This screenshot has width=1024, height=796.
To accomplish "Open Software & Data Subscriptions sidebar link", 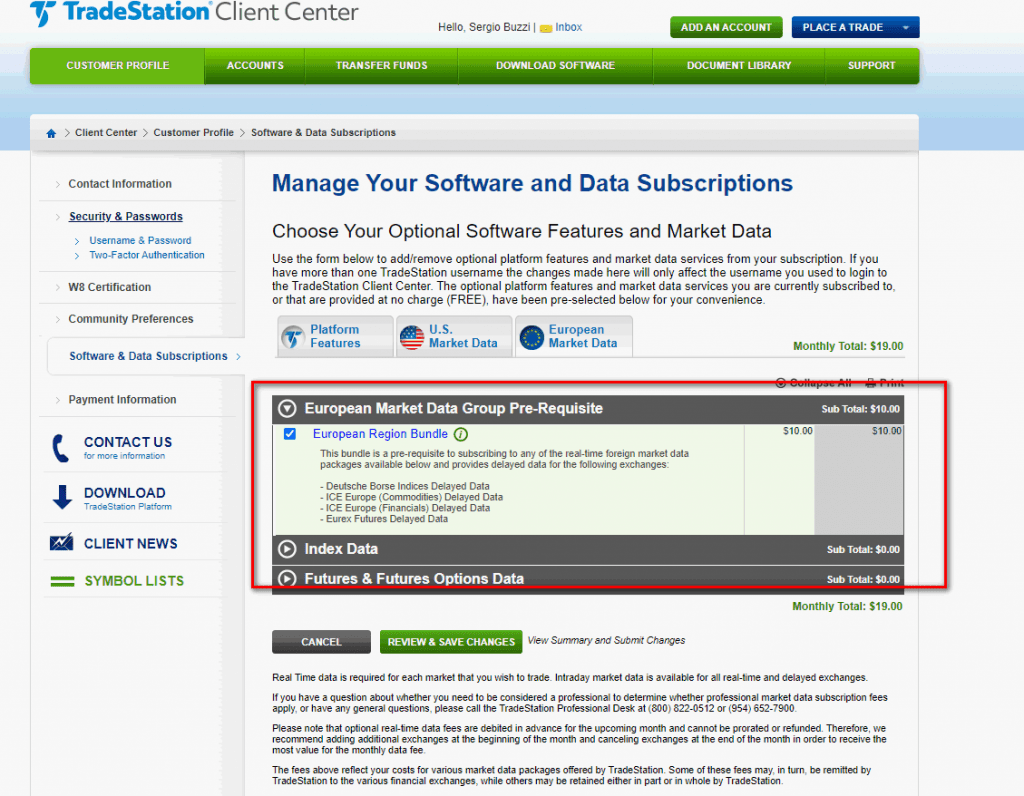I will 148,357.
